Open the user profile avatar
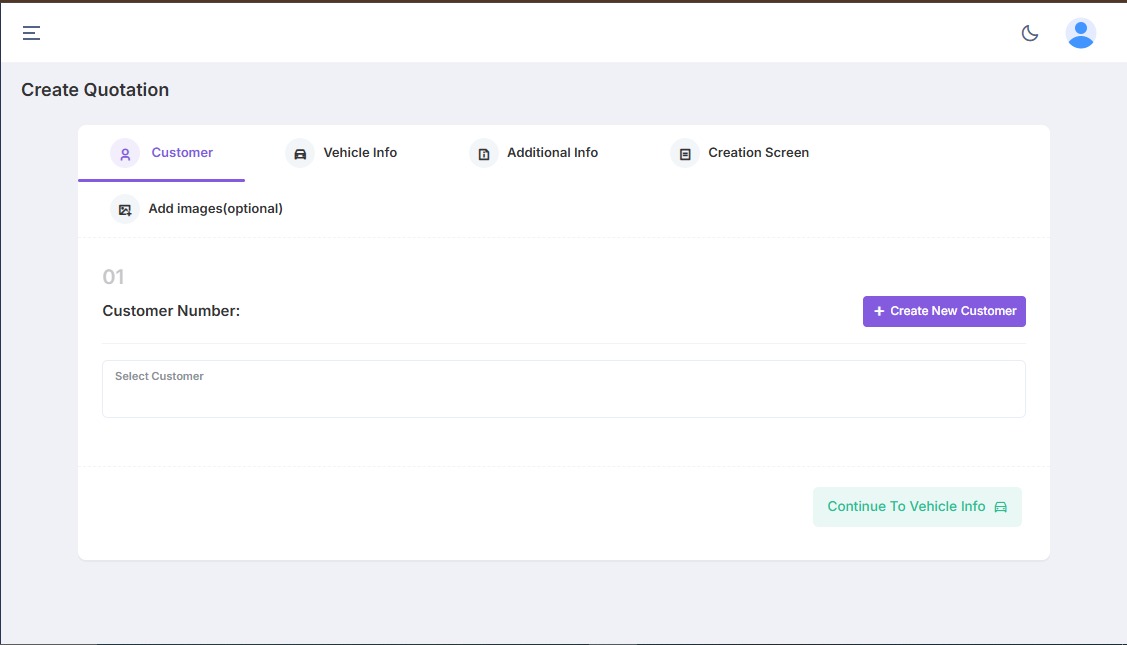Image resolution: width=1127 pixels, height=645 pixels. click(1080, 33)
